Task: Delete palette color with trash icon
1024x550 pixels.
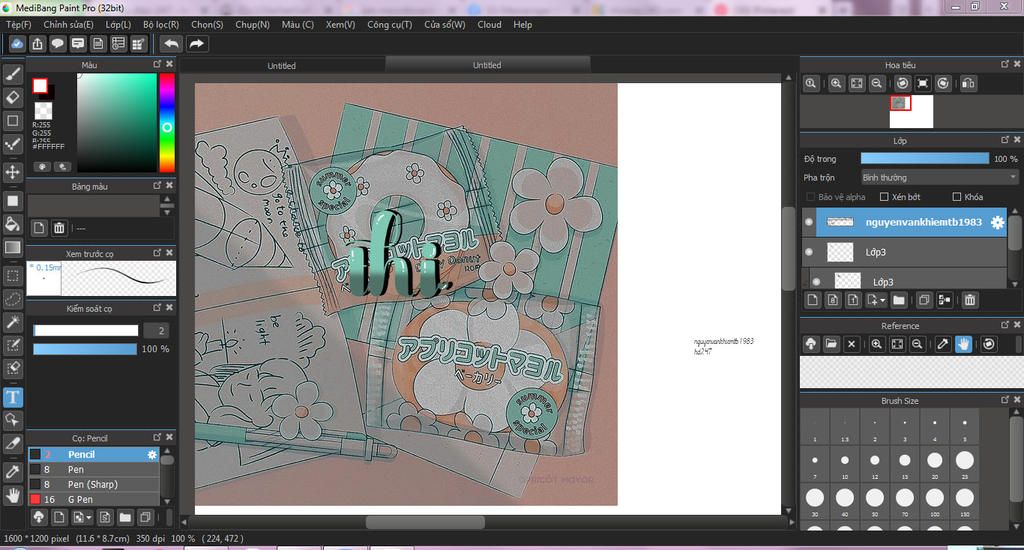Action: coord(59,228)
